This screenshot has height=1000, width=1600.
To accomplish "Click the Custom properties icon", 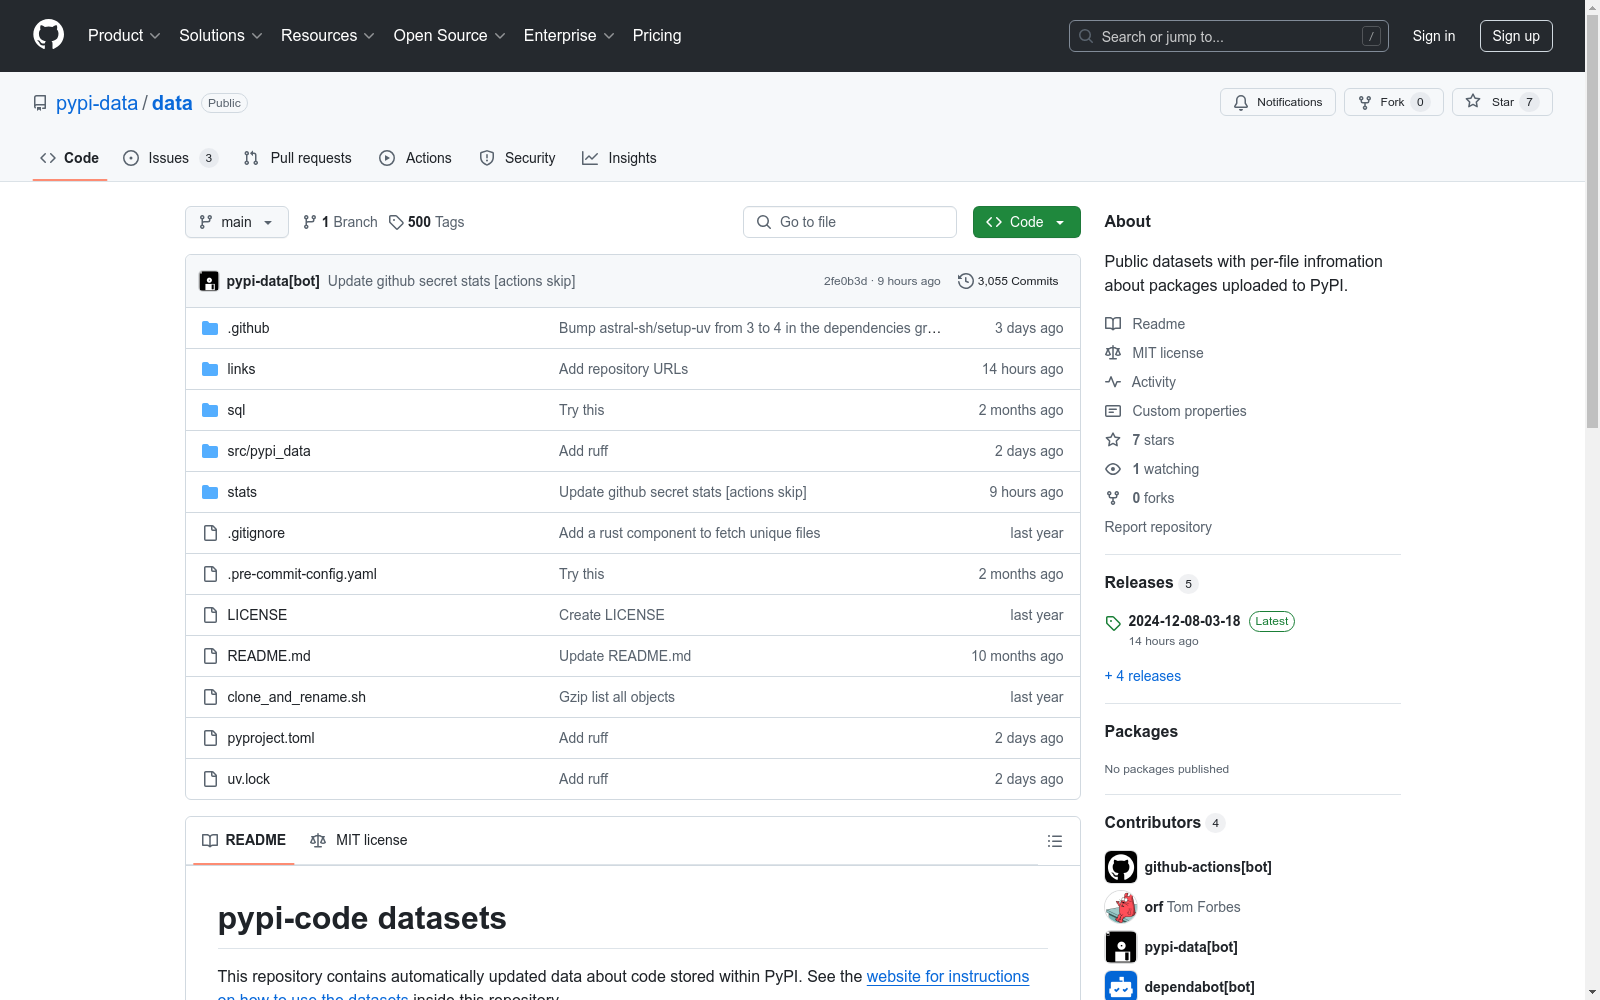I will coord(1113,411).
